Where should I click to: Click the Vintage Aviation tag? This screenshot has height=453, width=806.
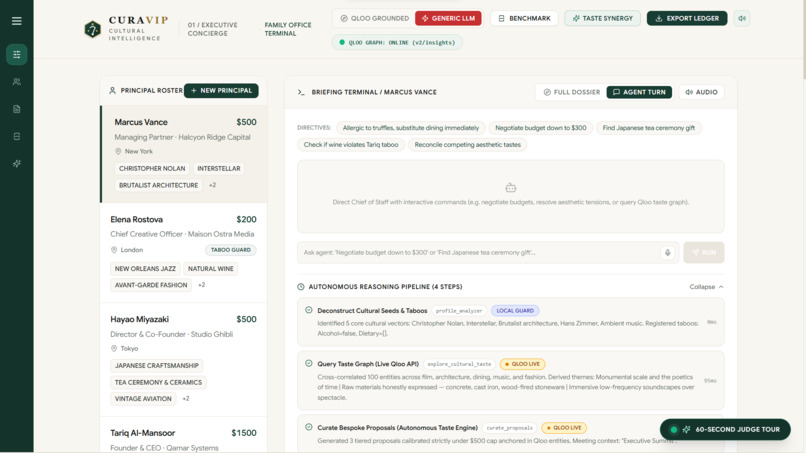[x=143, y=398]
